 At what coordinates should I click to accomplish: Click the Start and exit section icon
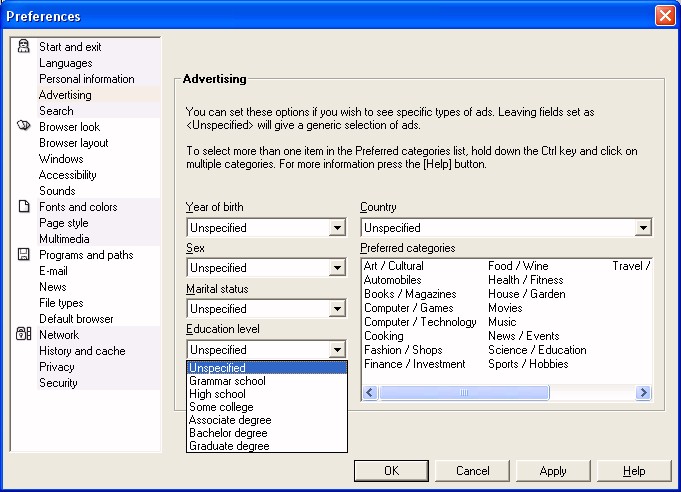click(24, 47)
